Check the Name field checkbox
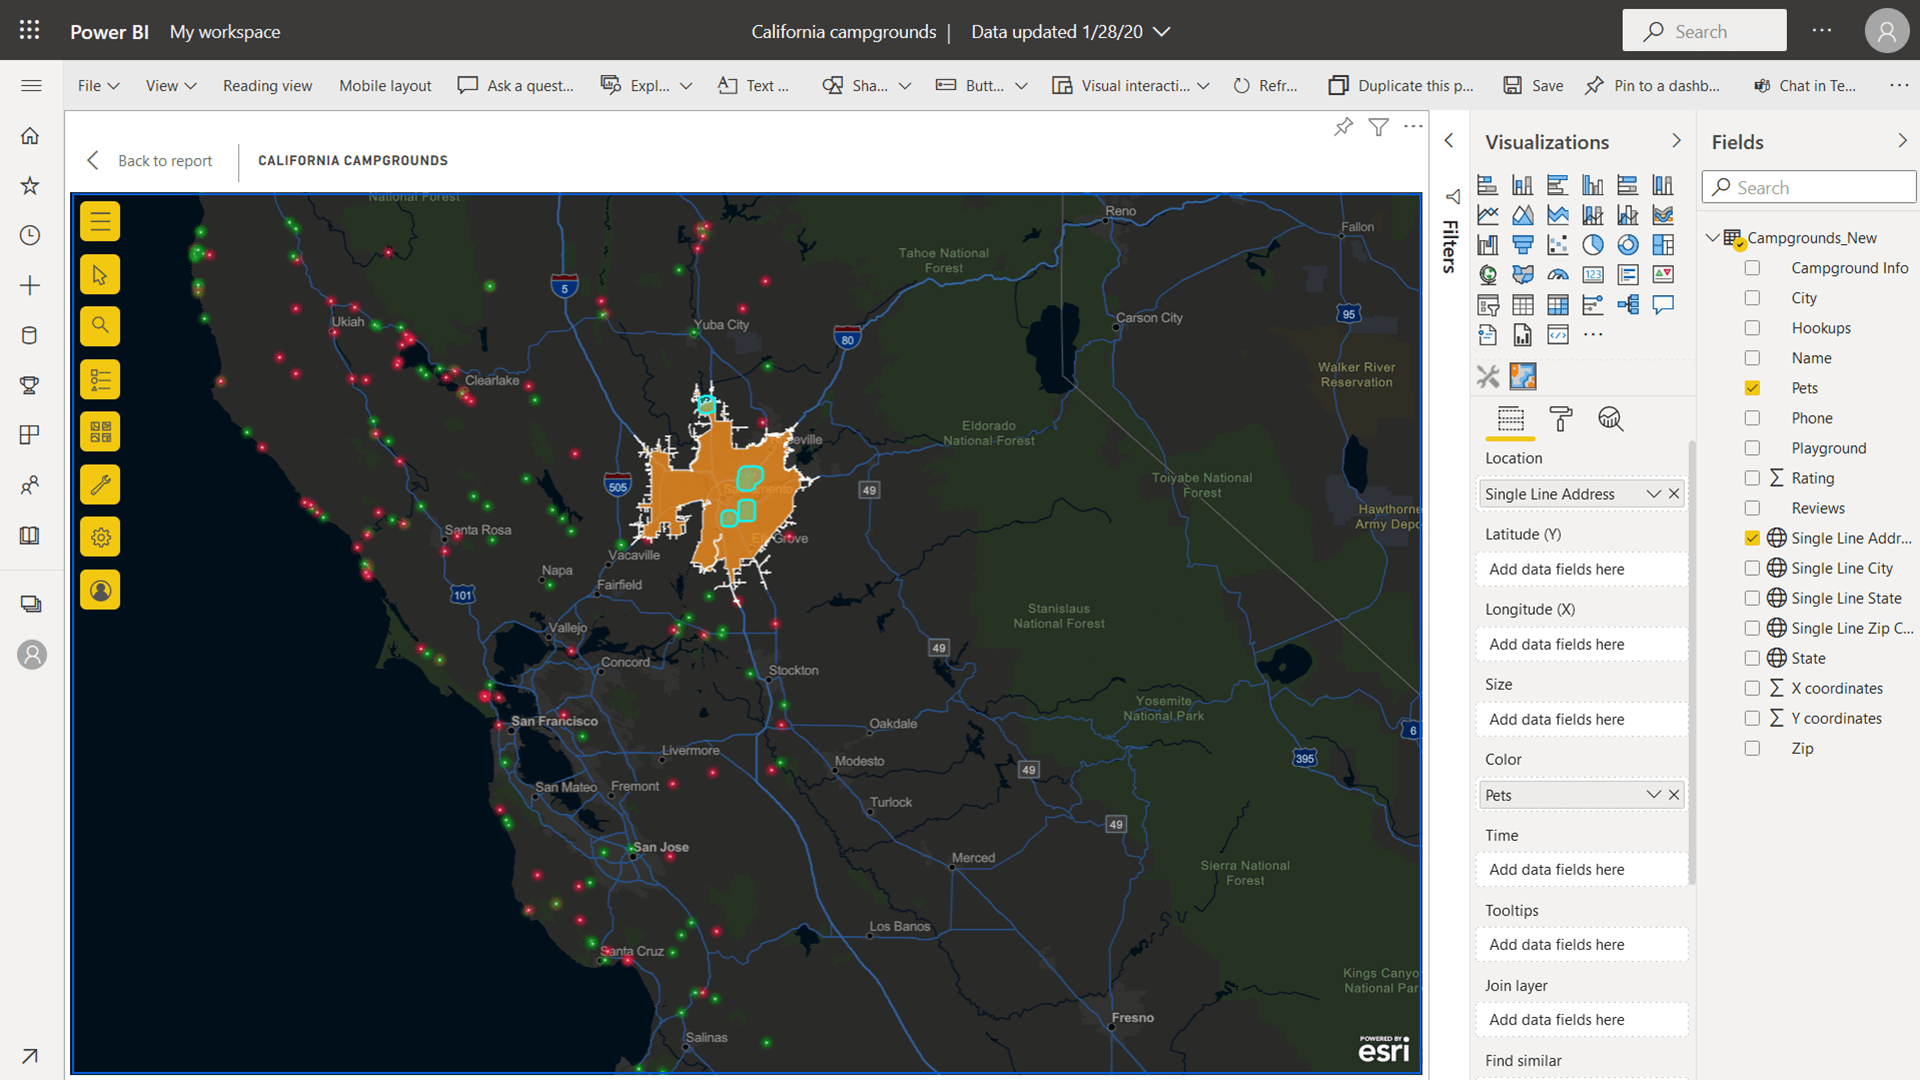Viewport: 1920px width, 1080px height. 1752,357
